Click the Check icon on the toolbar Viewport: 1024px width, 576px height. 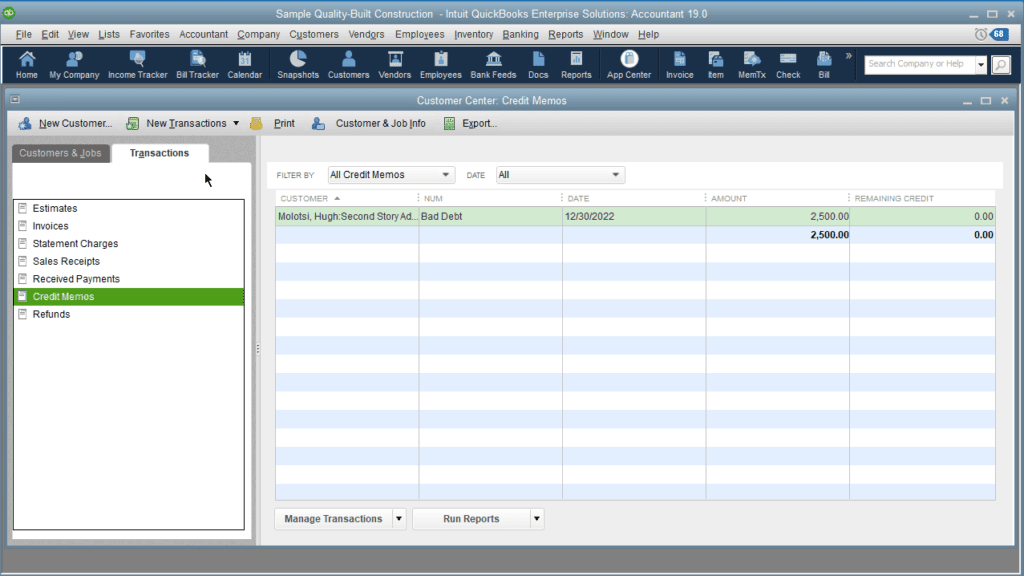pos(788,65)
